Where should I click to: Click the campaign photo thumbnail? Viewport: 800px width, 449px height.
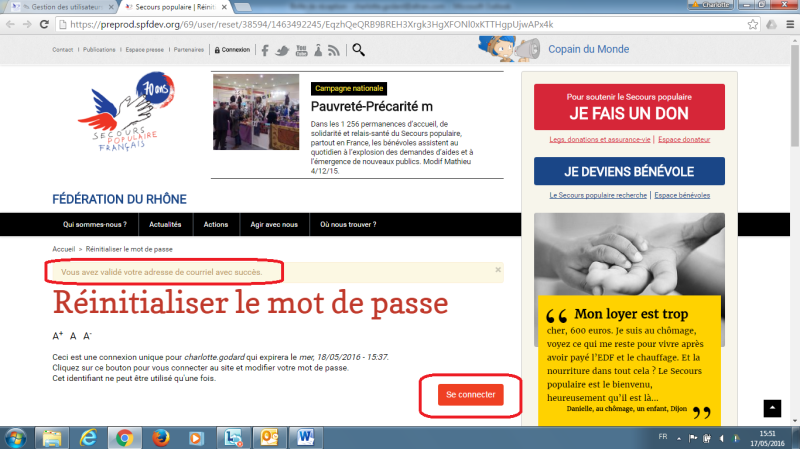256,112
